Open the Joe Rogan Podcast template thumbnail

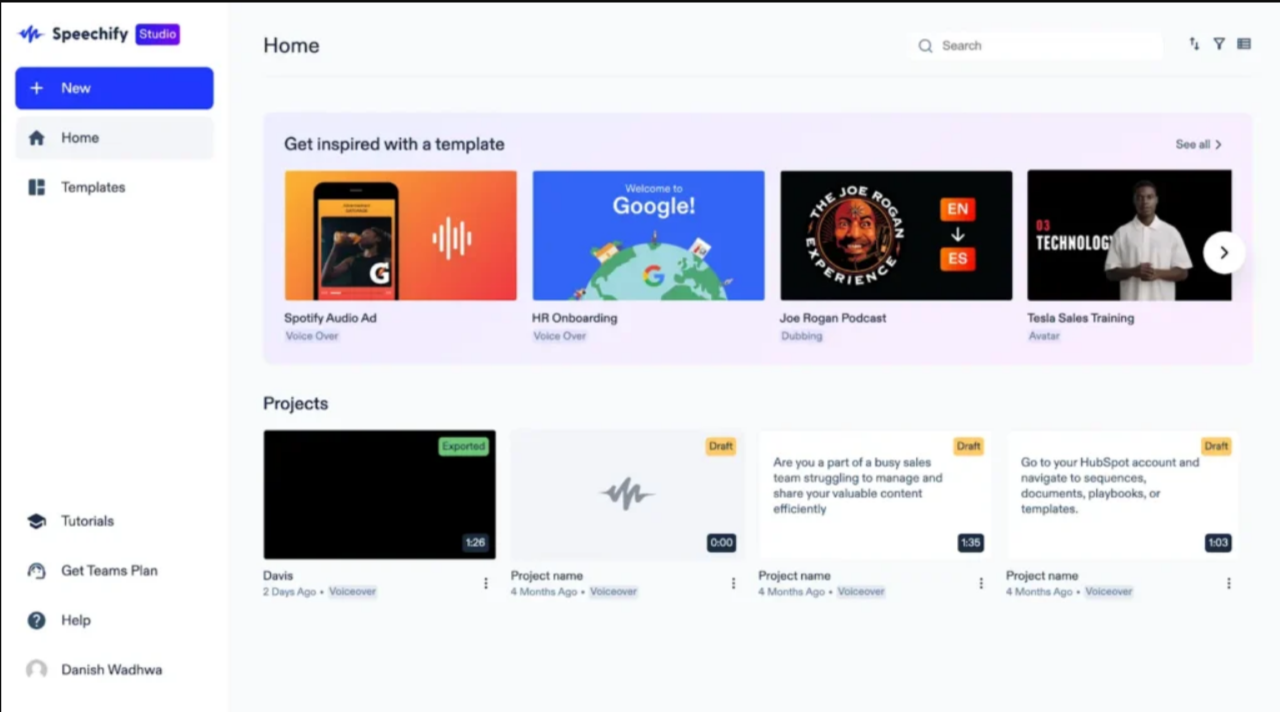coord(896,236)
